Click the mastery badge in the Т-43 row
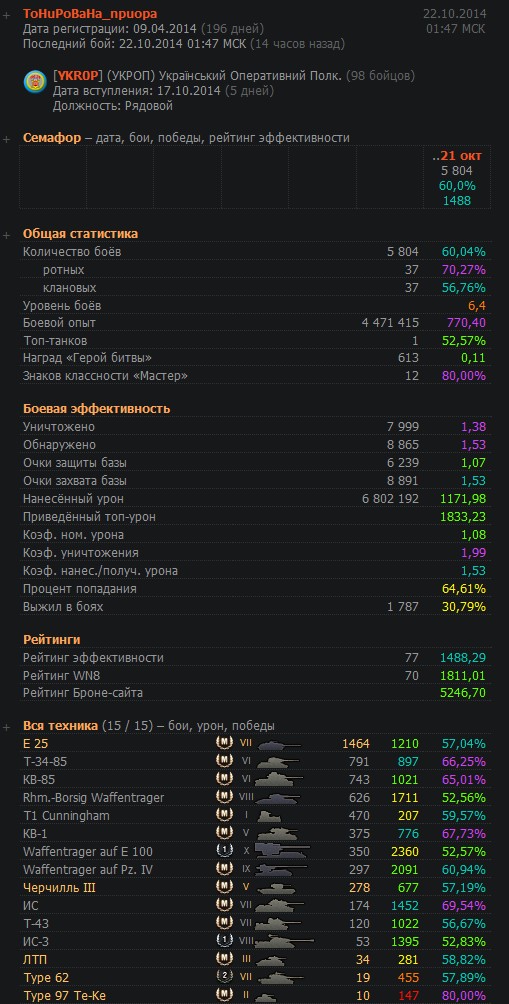The image size is (509, 1004). click(224, 923)
